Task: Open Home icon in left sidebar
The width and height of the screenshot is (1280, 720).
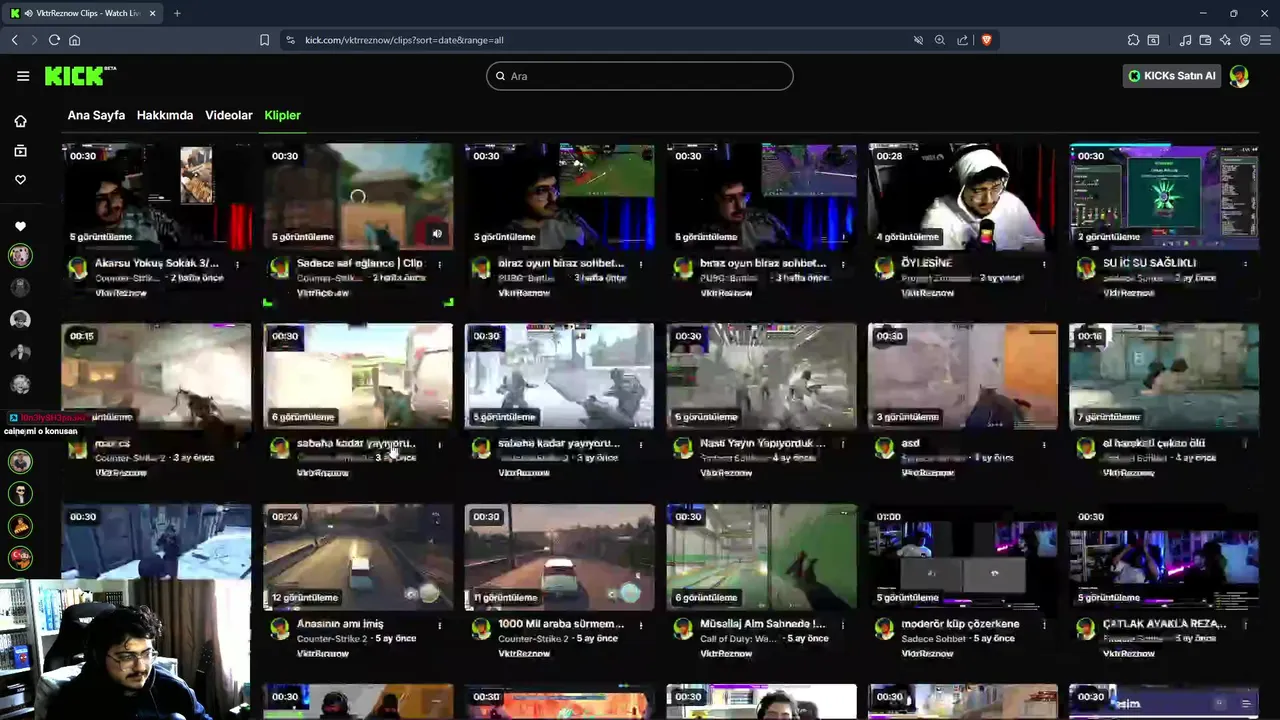Action: click(20, 121)
